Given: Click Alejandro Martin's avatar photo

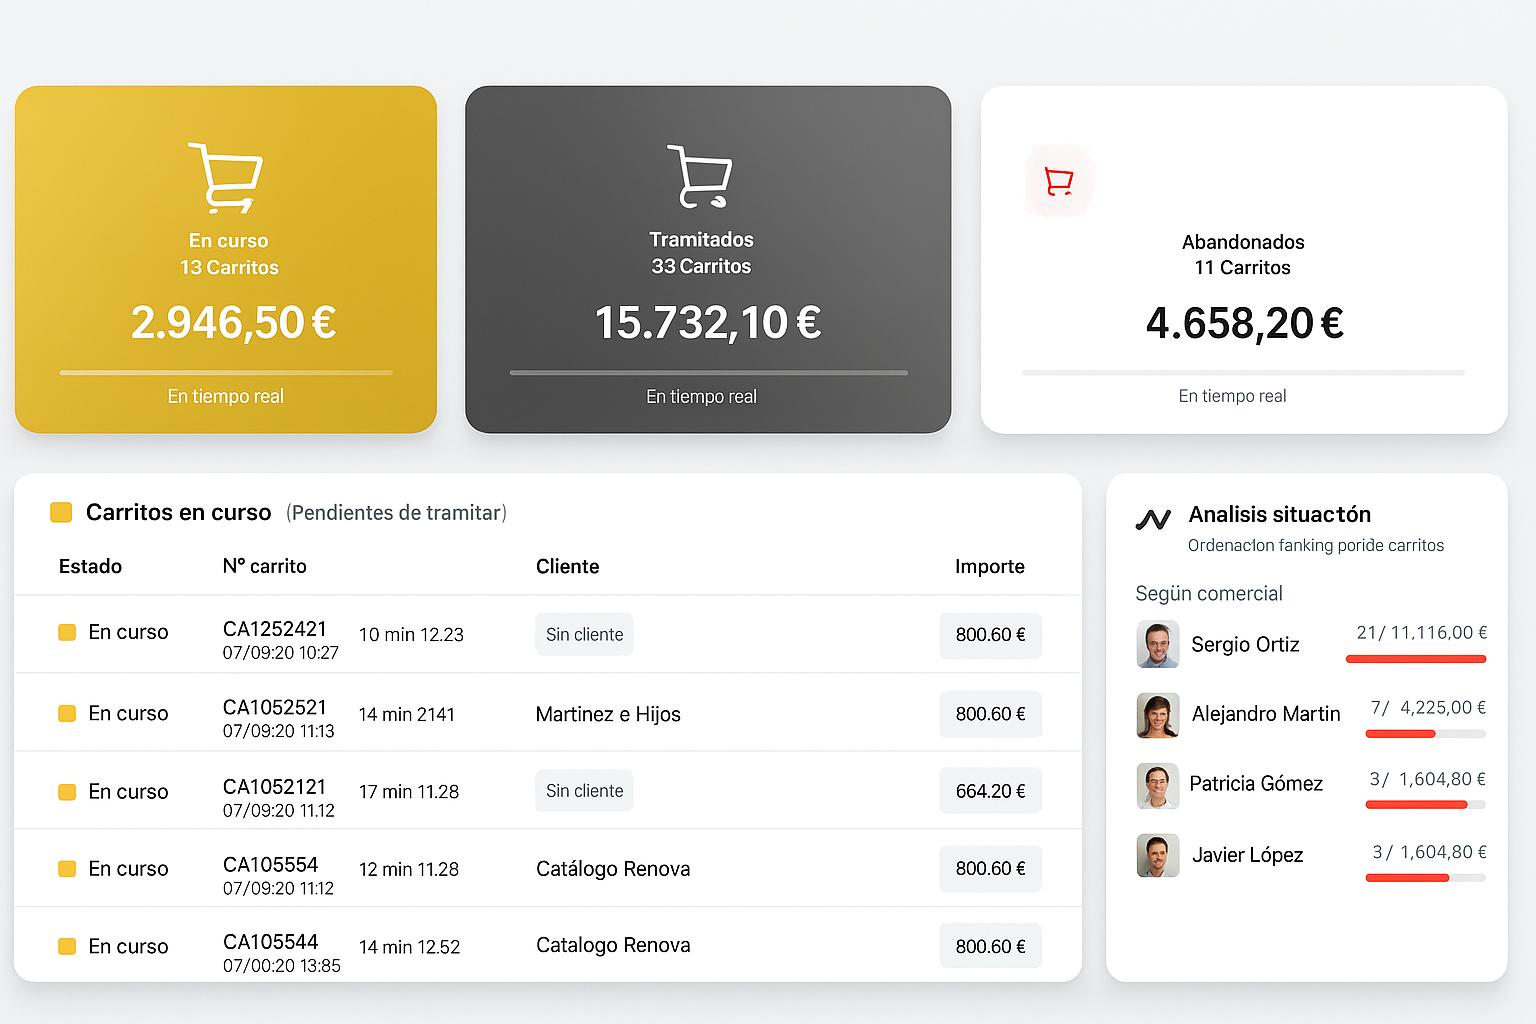Looking at the screenshot, I should (1158, 715).
